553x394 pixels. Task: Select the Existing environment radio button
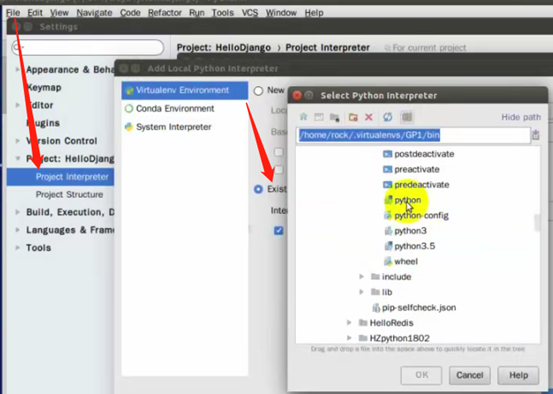pos(259,189)
